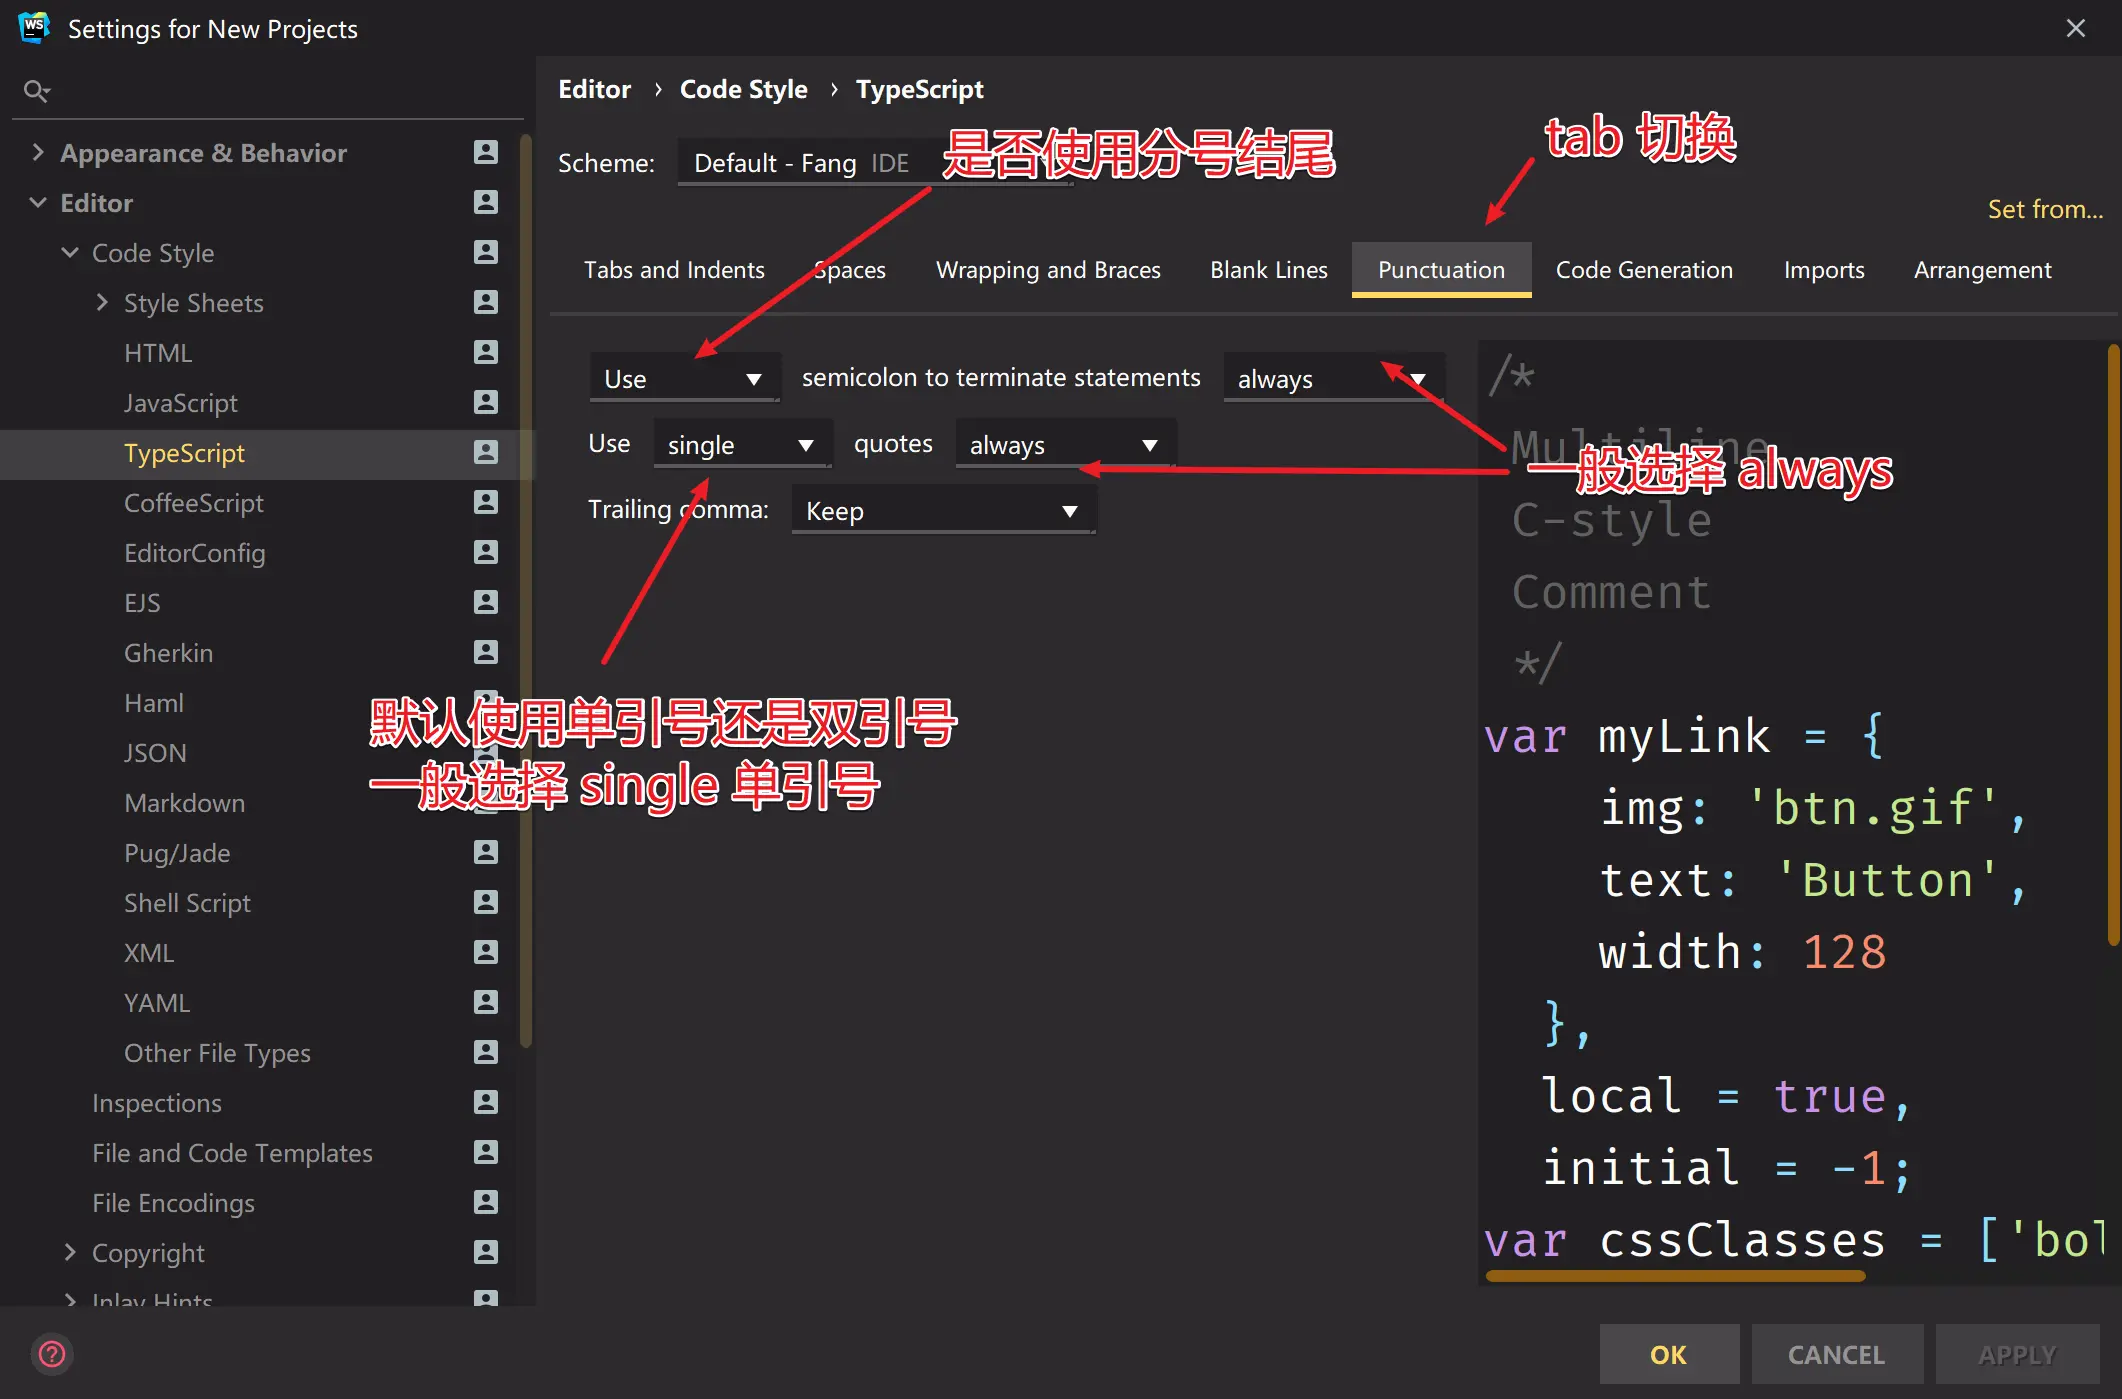The height and width of the screenshot is (1399, 2122).
Task: Switch to the Code Generation tab
Action: pos(1644,270)
